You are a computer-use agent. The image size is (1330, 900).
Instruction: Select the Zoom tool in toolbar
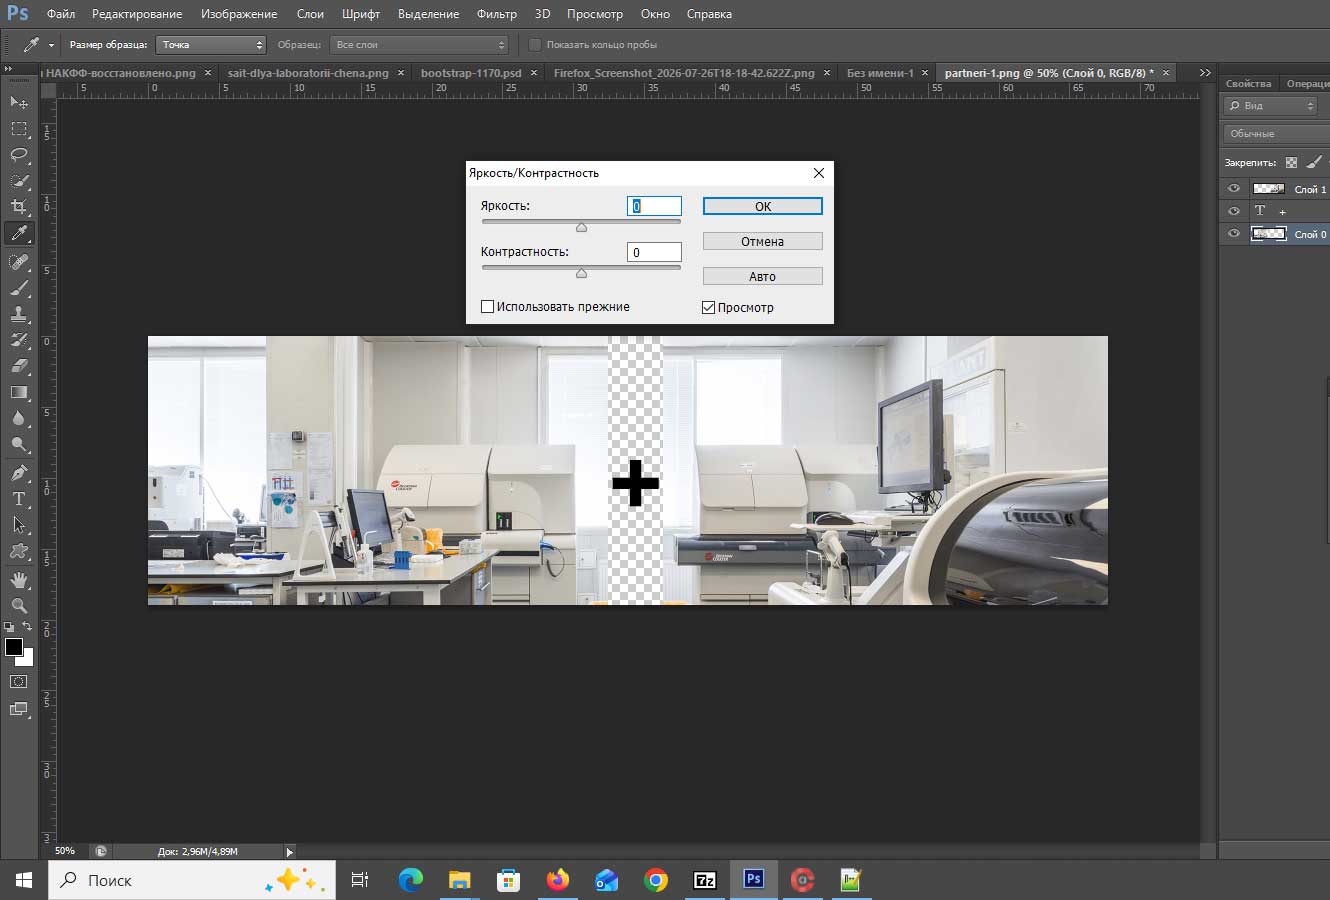pos(19,605)
